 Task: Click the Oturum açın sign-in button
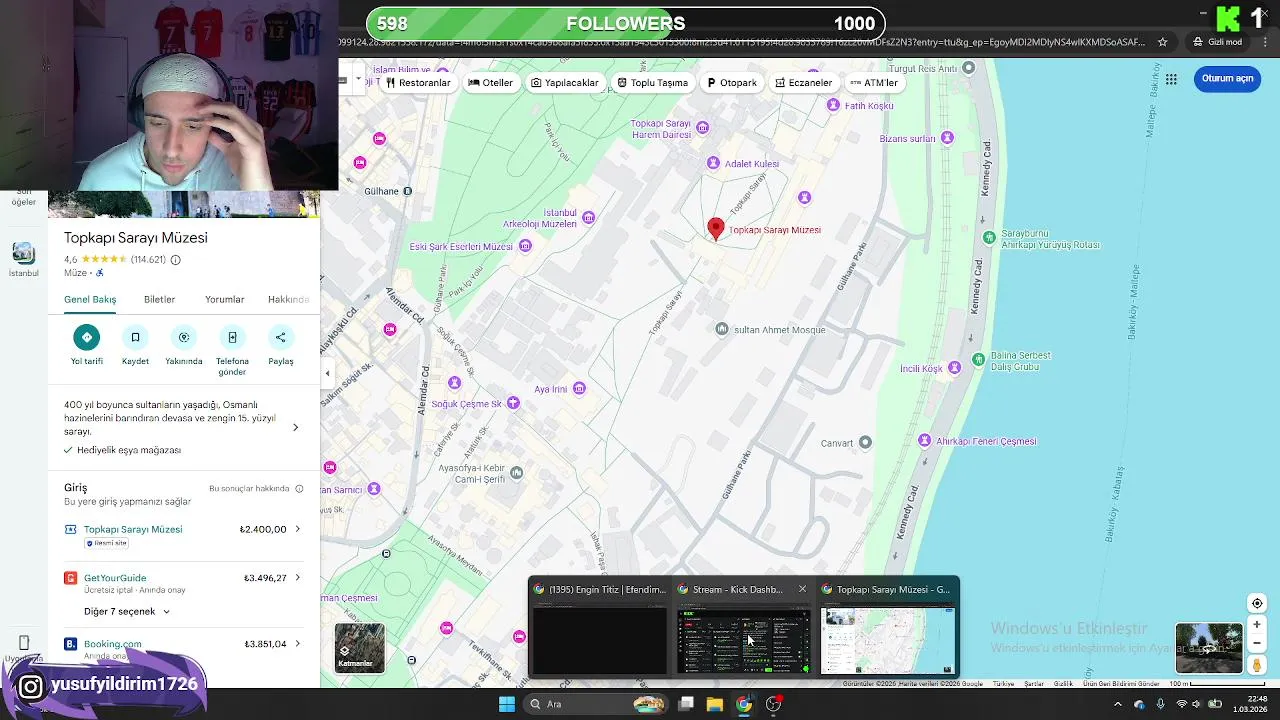pos(1227,79)
